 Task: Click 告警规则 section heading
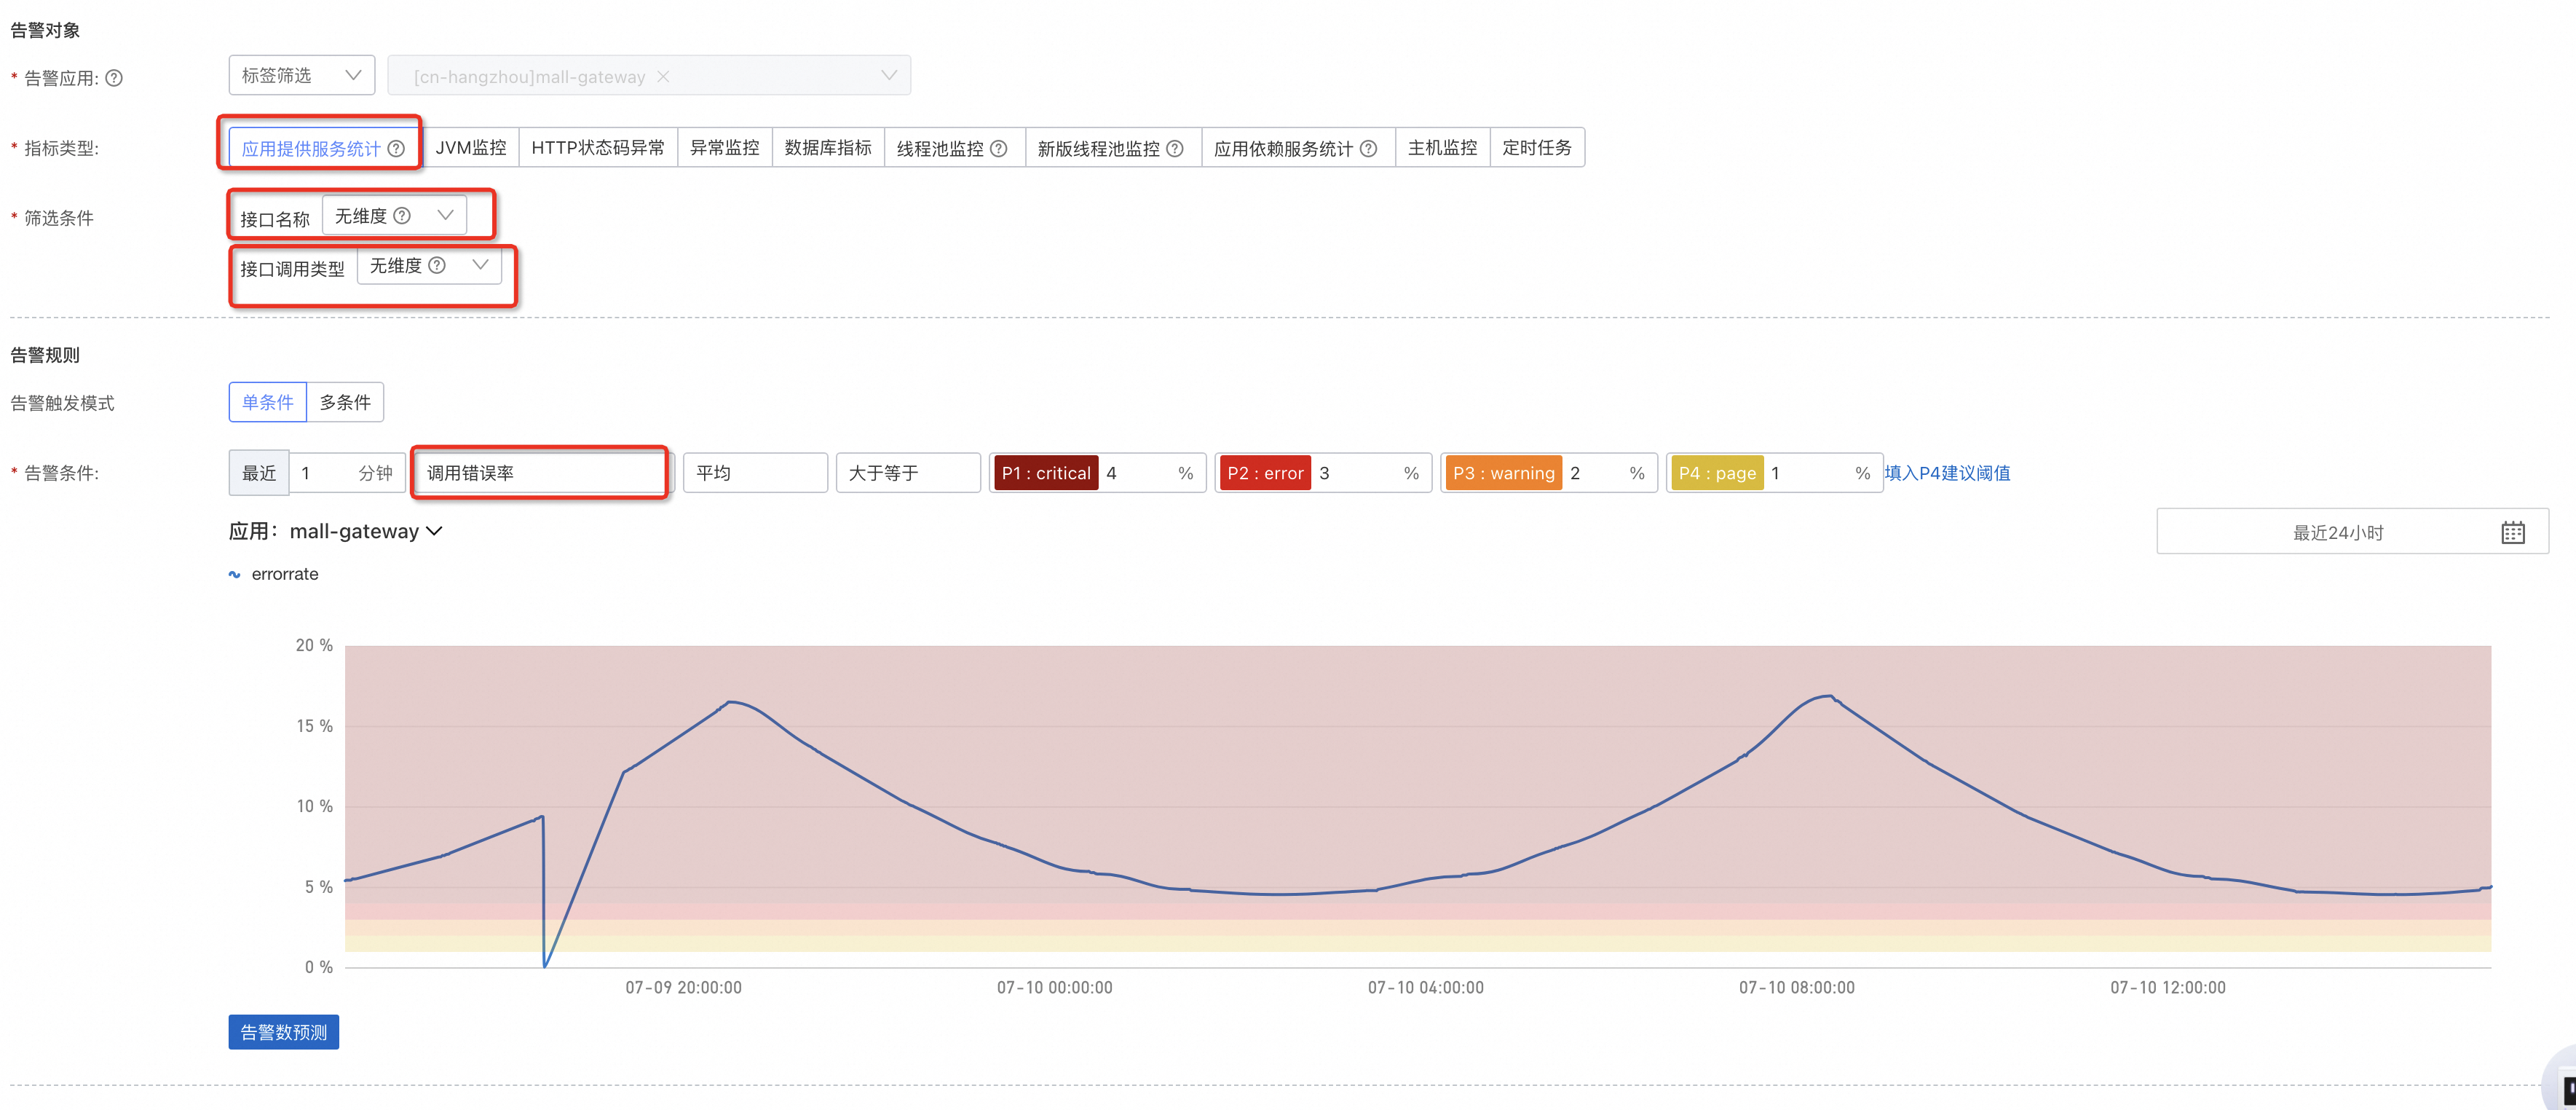click(45, 355)
